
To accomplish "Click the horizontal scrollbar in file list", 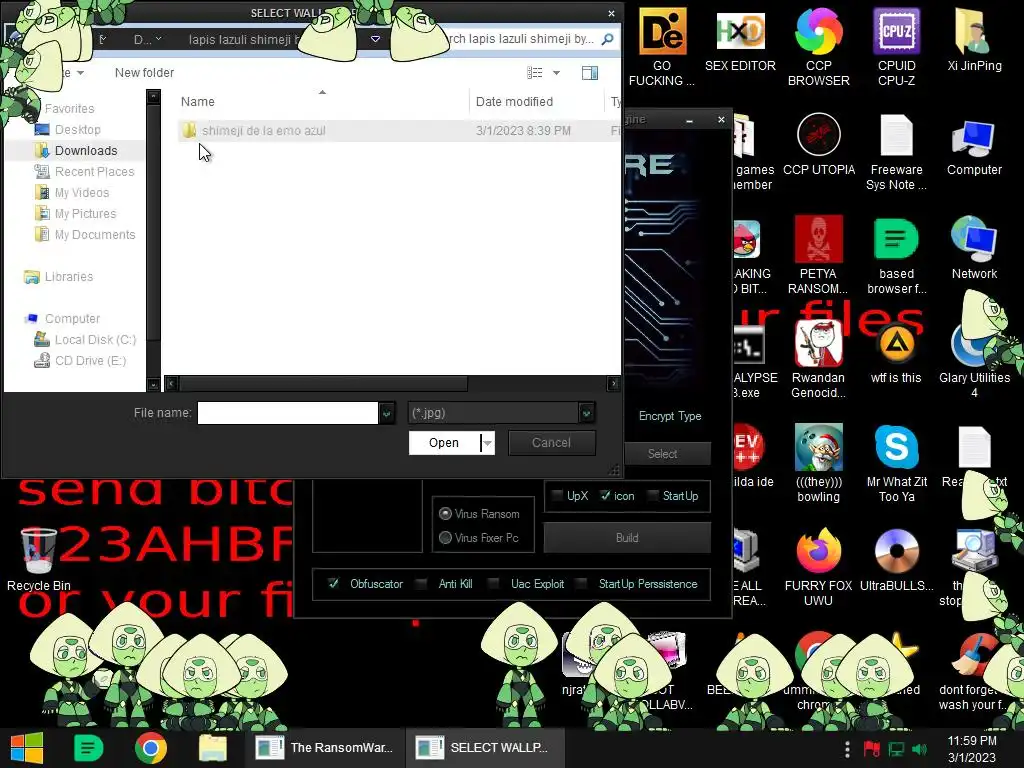I will (x=323, y=383).
